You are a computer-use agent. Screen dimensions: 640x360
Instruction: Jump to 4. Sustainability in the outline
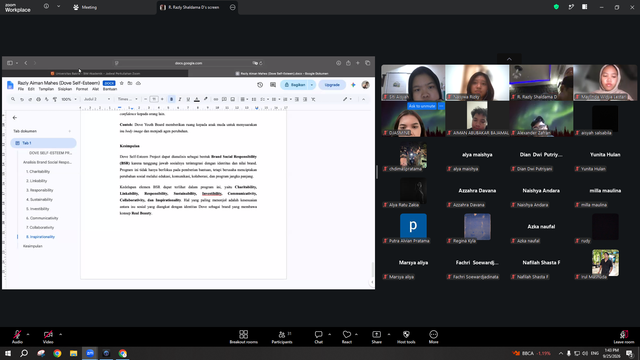click(40, 200)
